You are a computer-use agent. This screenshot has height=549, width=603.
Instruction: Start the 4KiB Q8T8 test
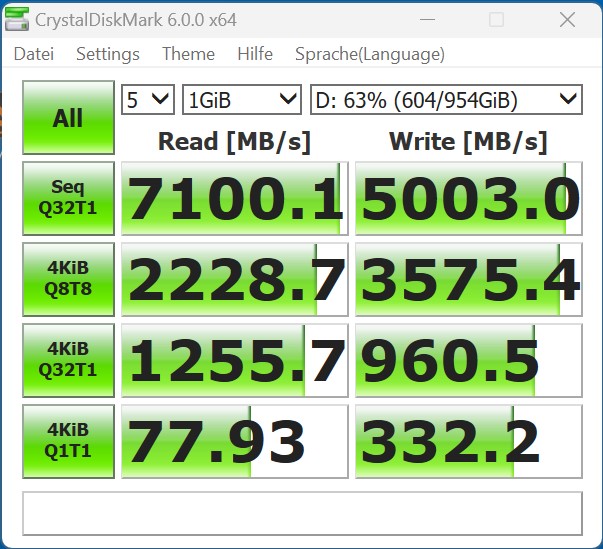click(x=68, y=279)
